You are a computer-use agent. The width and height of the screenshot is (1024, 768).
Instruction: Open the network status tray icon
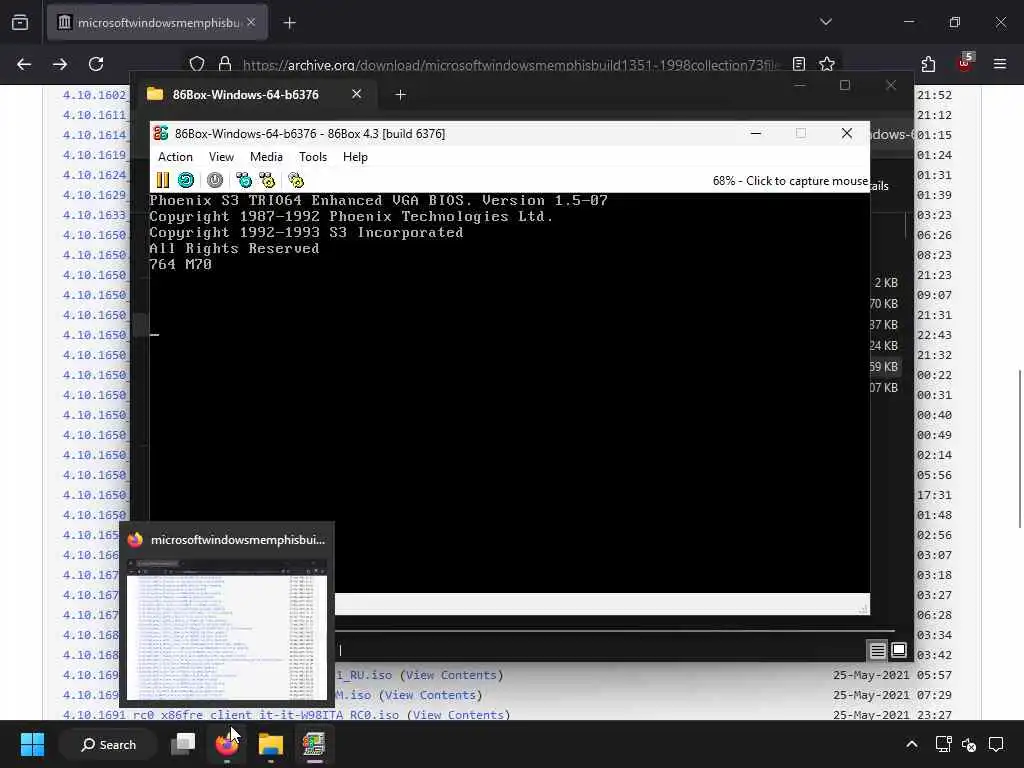[x=943, y=744]
